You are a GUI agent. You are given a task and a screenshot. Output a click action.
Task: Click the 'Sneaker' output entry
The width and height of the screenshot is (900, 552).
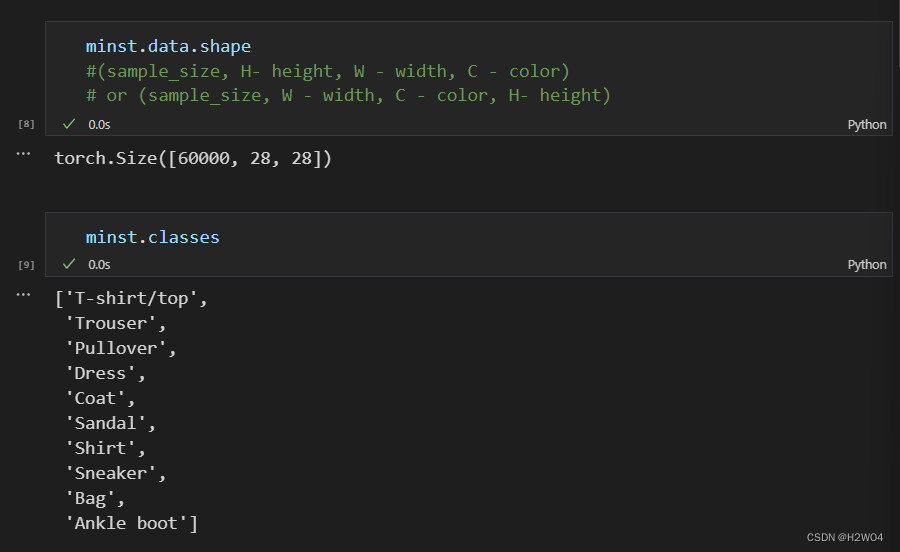[111, 473]
